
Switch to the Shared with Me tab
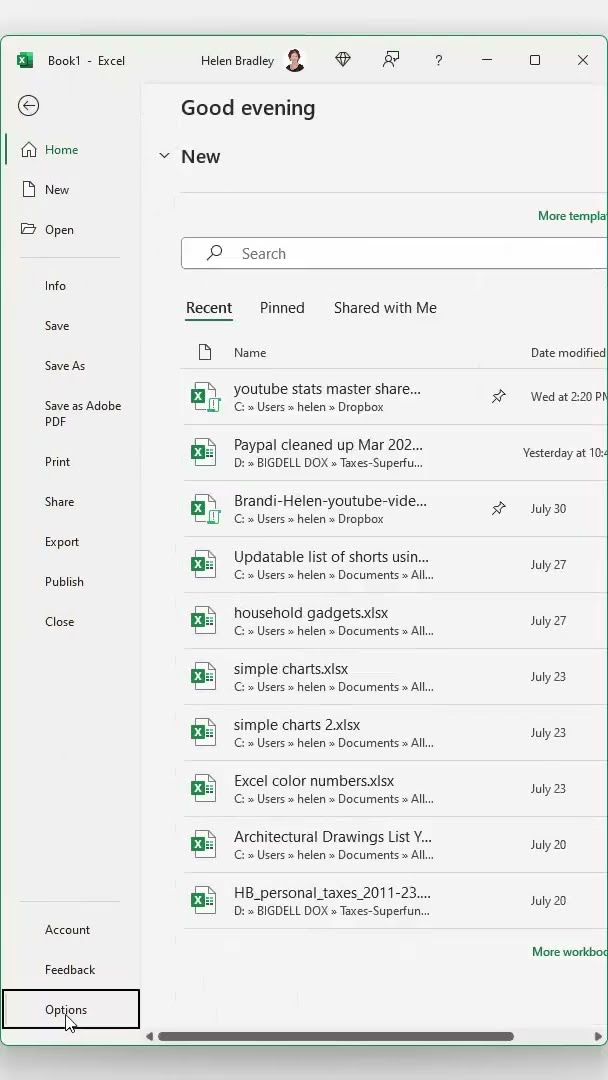[x=385, y=308]
